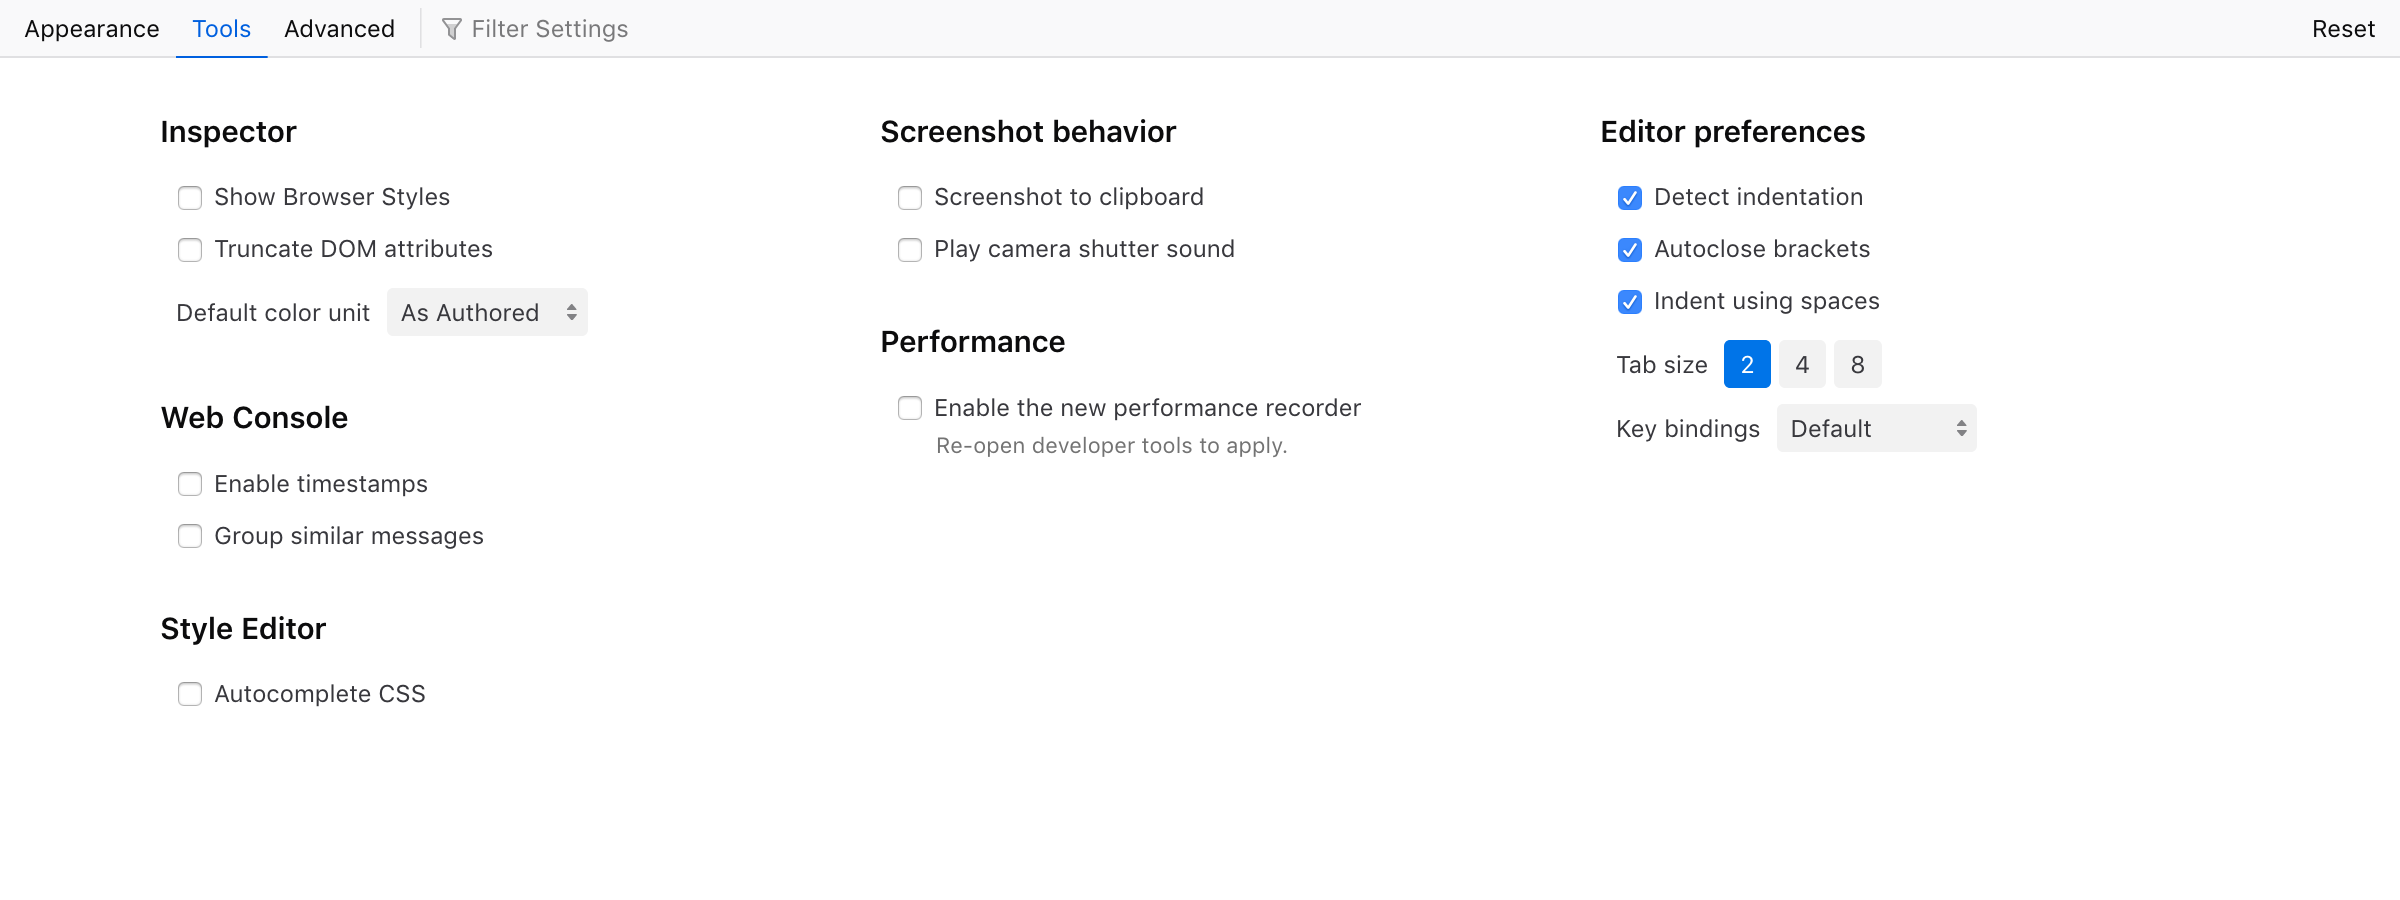Screen dimensions: 2400x900
Task: Uncheck Autoclose brackets
Action: (1629, 249)
